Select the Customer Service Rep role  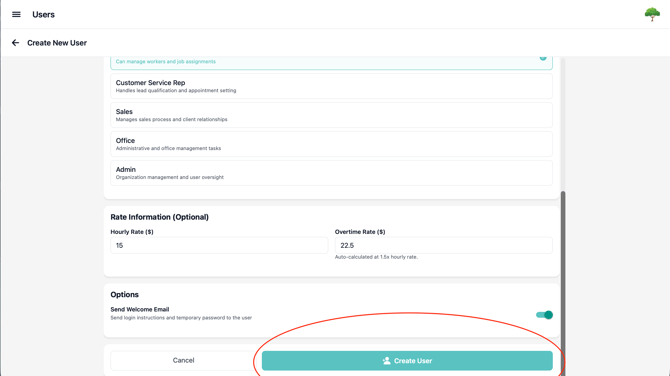pos(331,86)
